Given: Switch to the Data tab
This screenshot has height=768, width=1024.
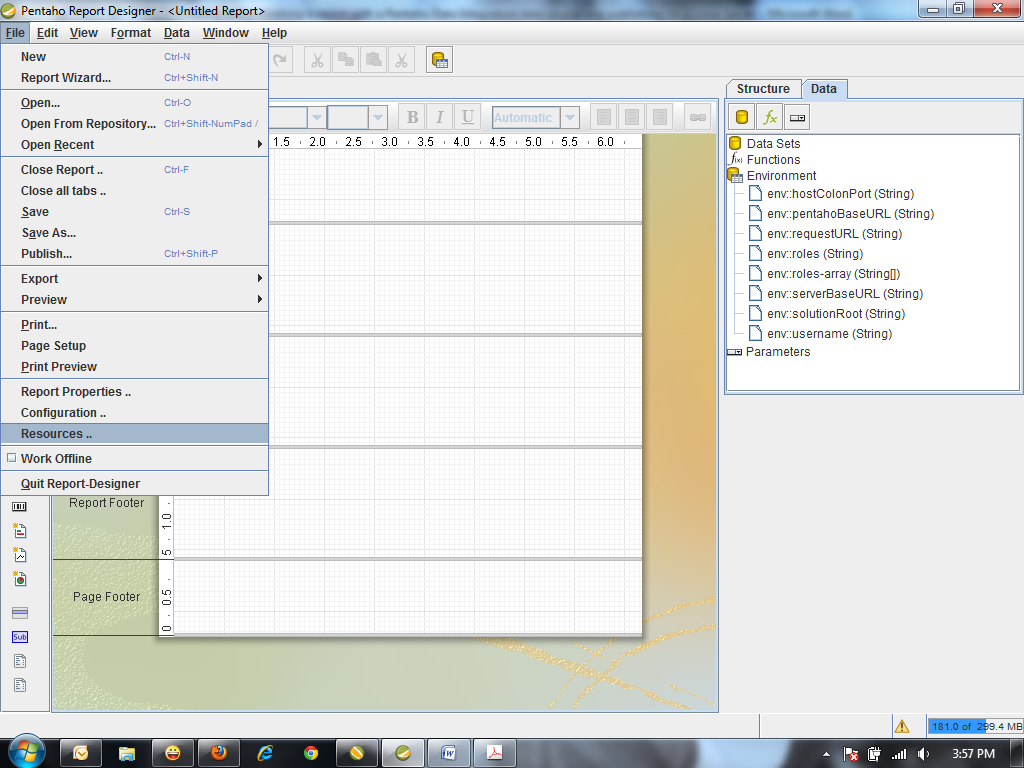Looking at the screenshot, I should coord(824,89).
